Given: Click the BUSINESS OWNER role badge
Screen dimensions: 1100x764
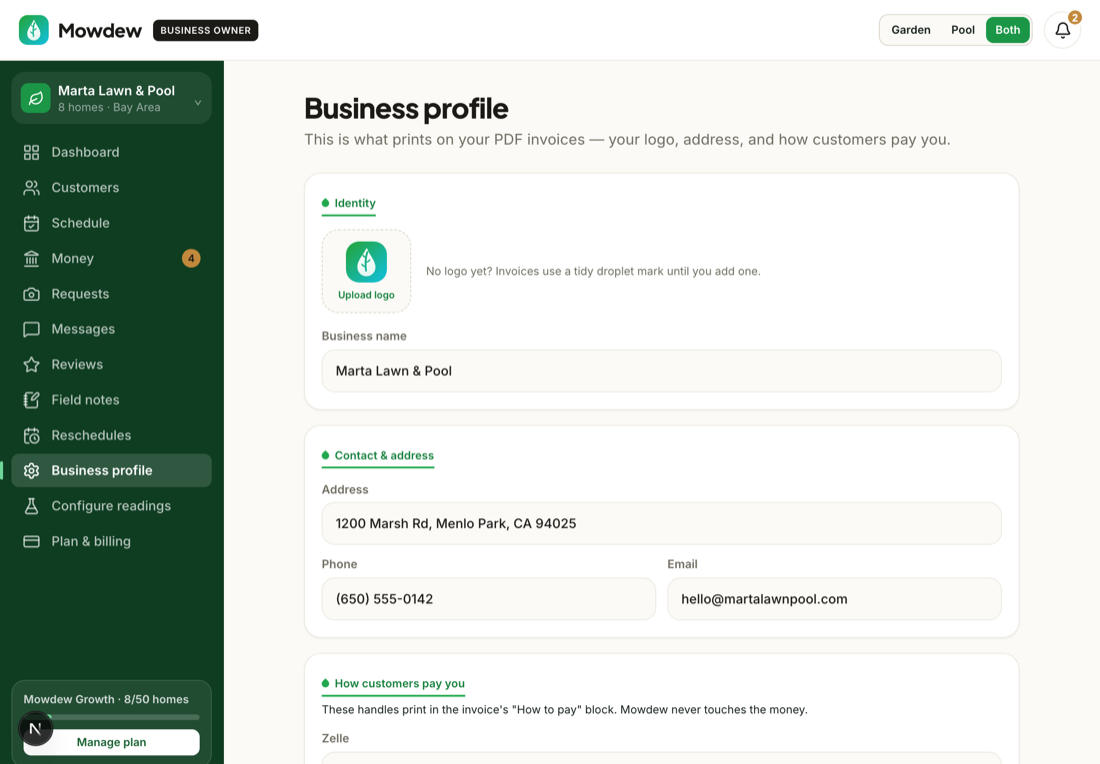Looking at the screenshot, I should (x=206, y=30).
